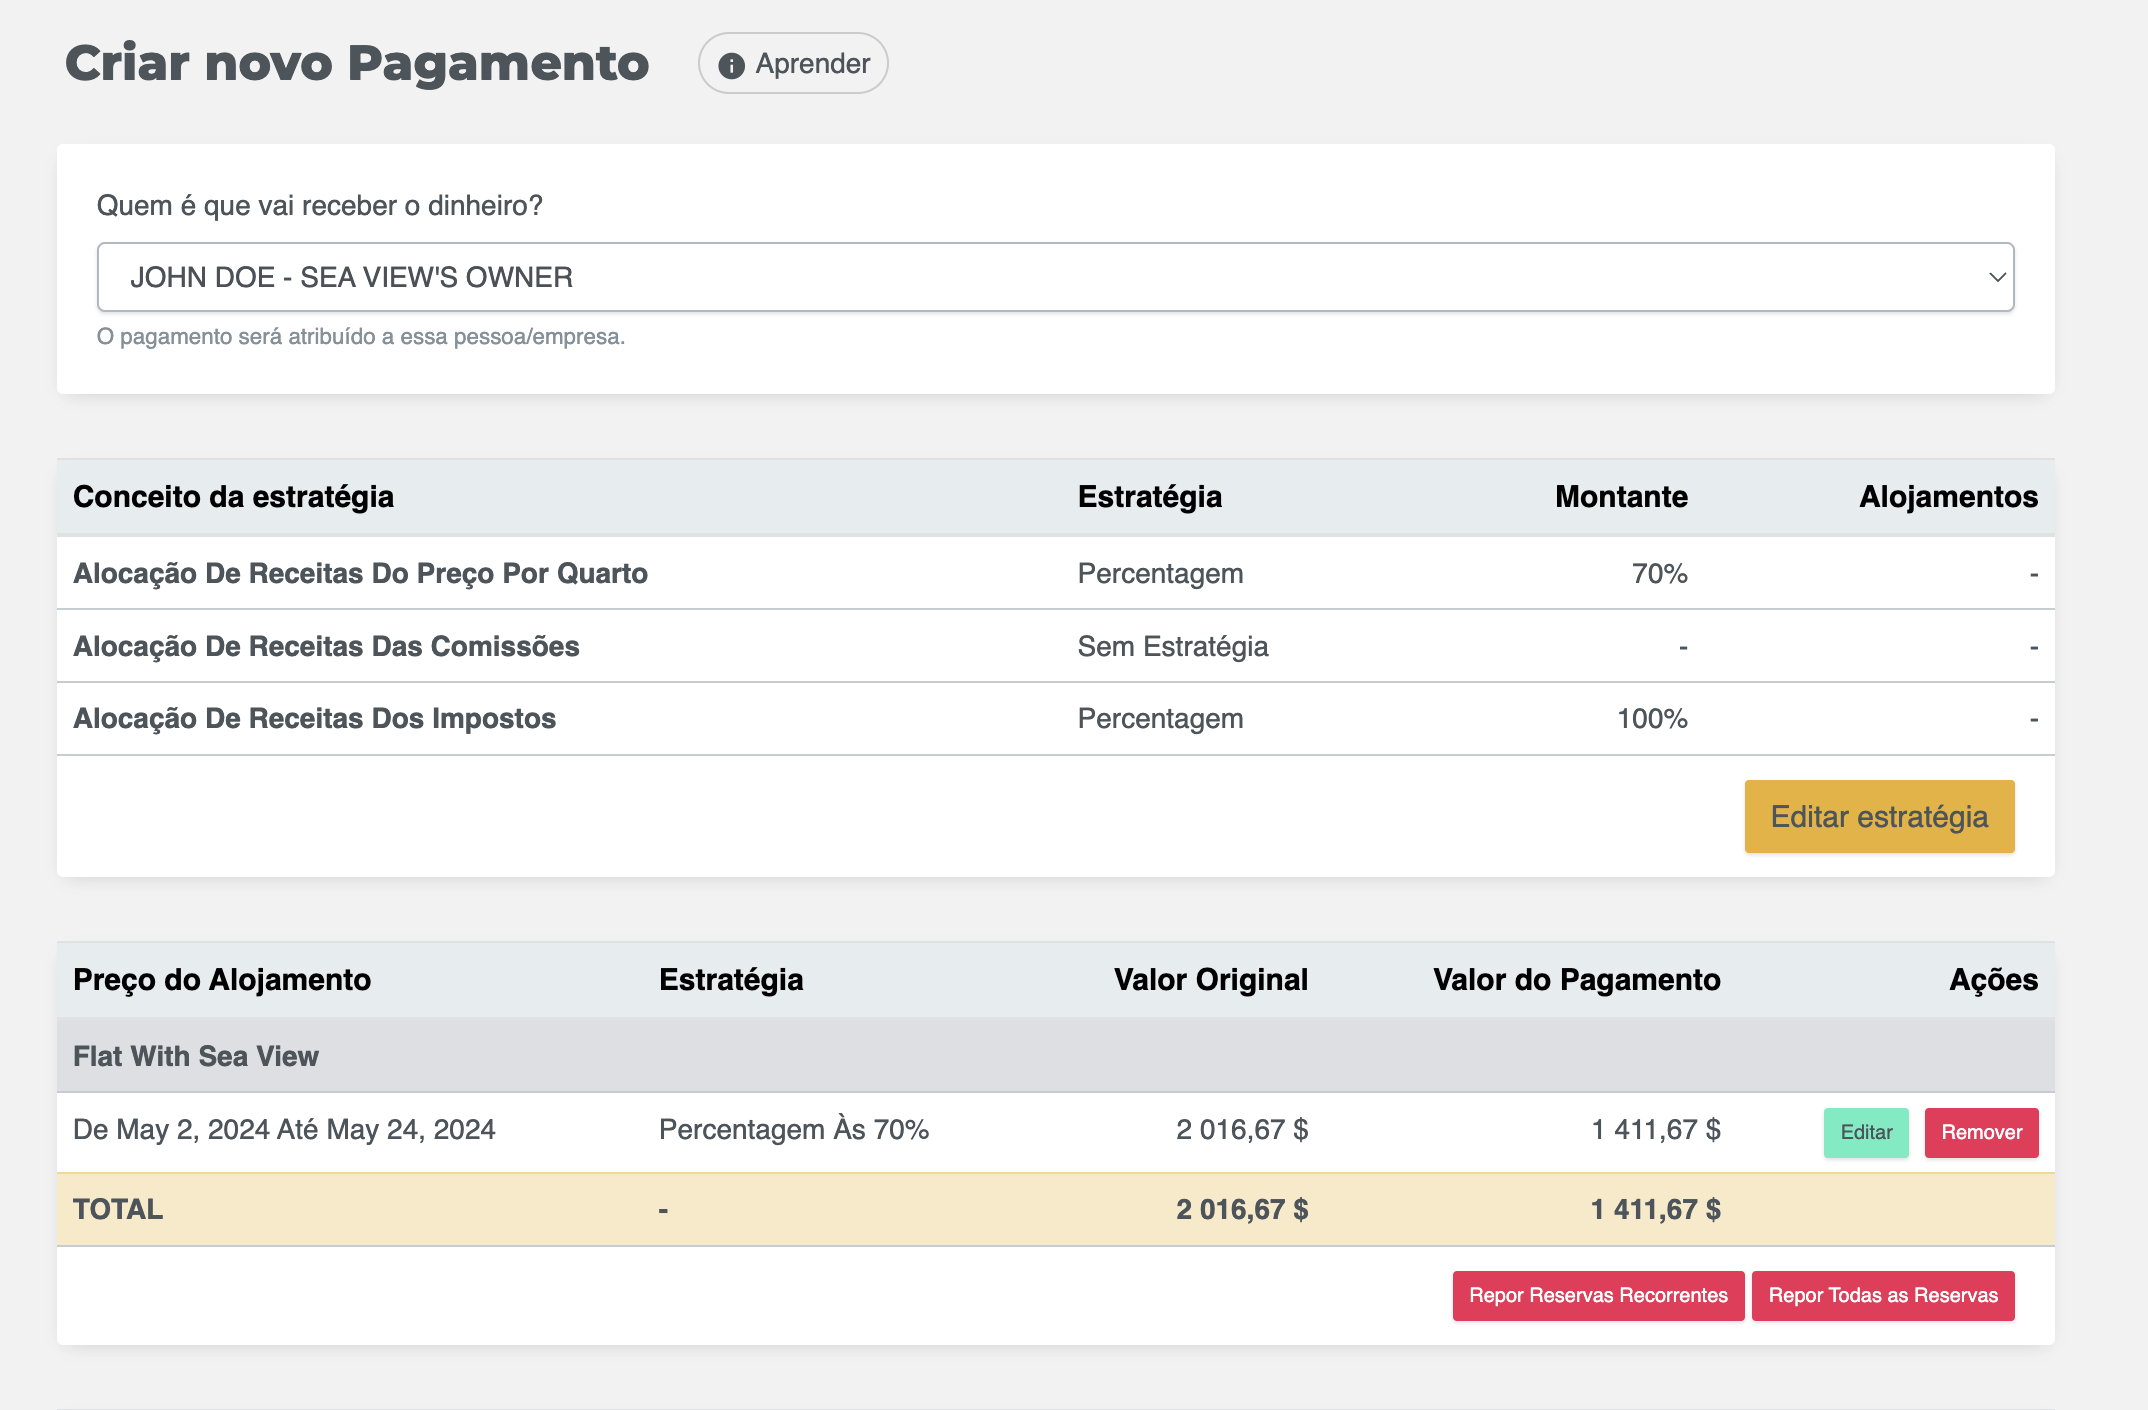Click the info icon beside Aprender
Screen dimensions: 2148x1410
731,65
